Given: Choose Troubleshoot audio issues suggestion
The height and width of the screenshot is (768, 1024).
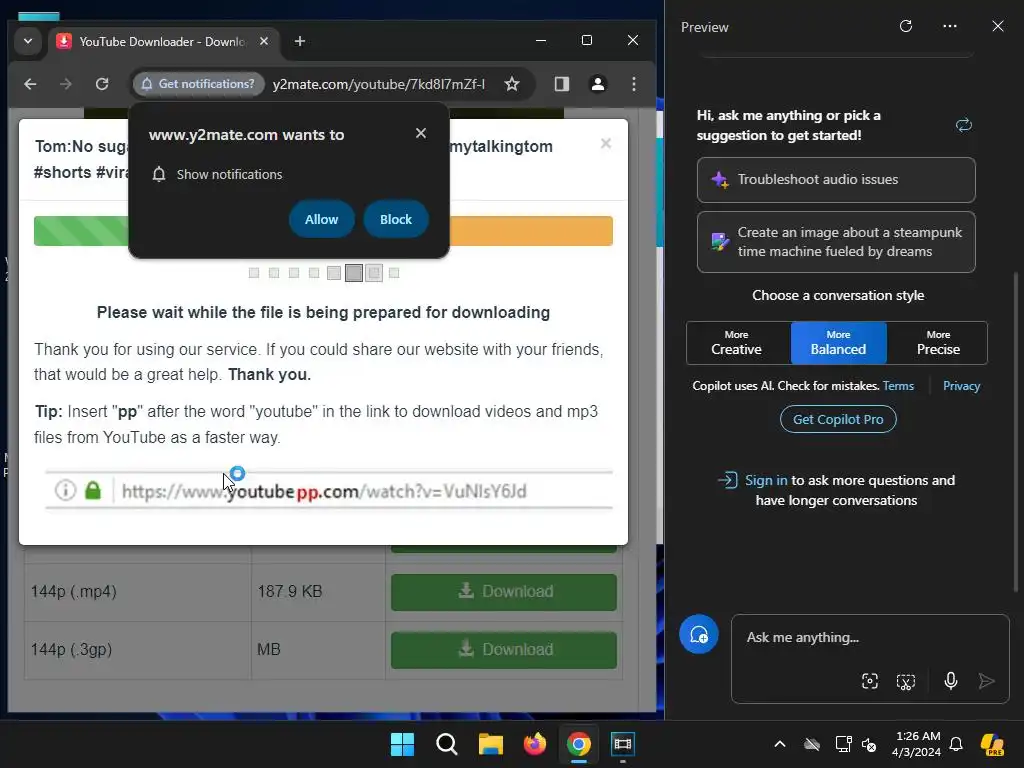Looking at the screenshot, I should 836,180.
